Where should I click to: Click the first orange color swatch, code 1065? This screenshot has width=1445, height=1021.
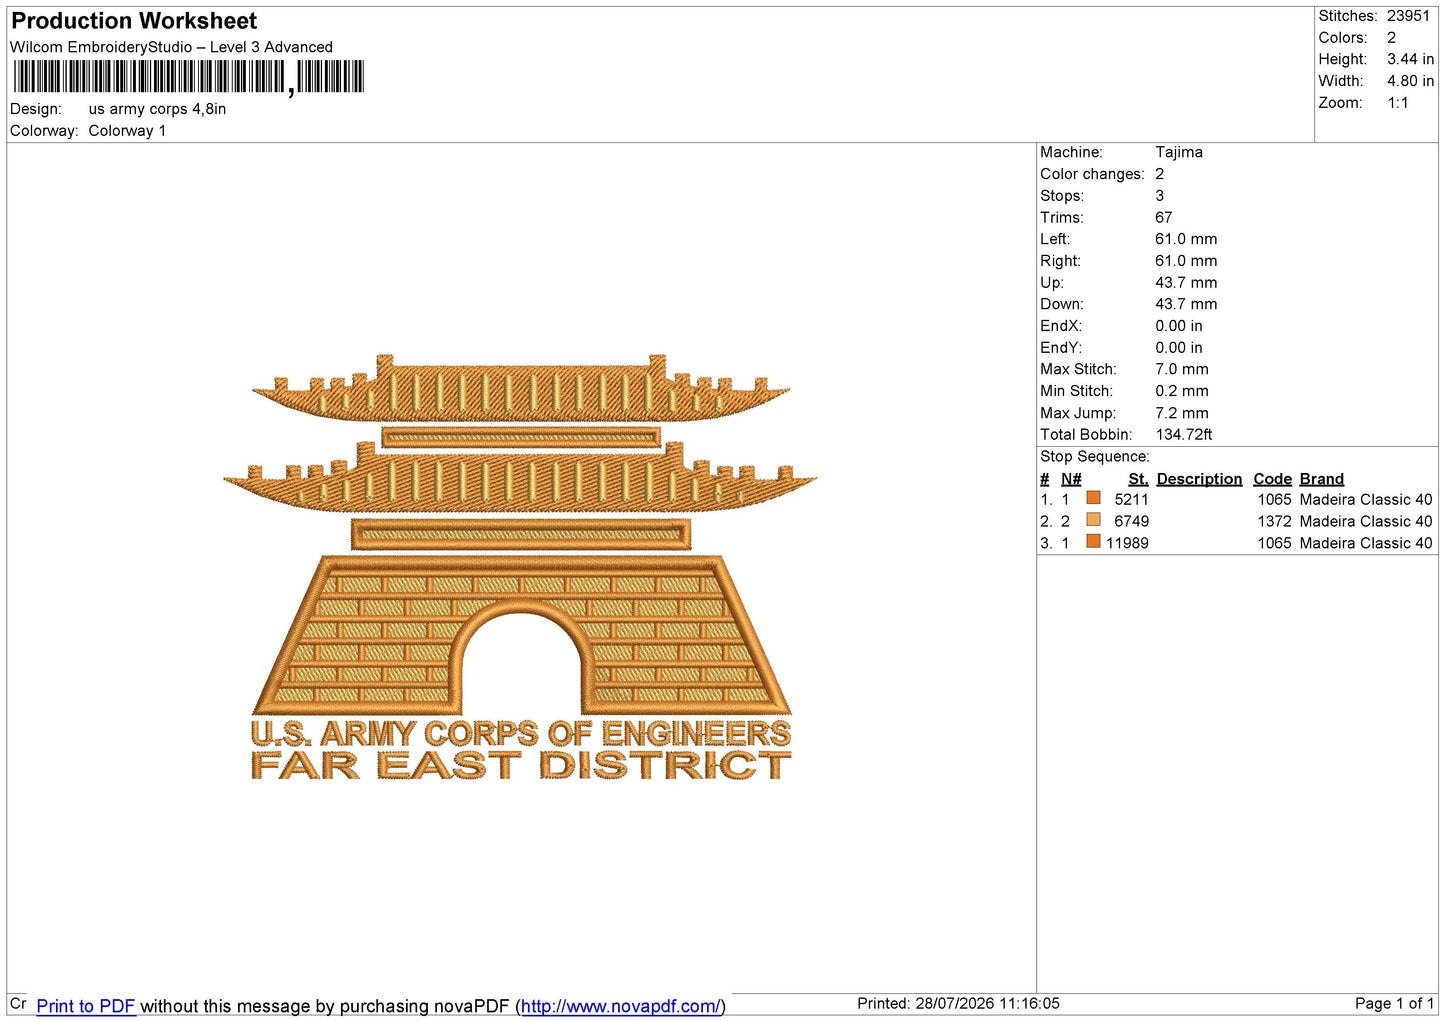1093,498
